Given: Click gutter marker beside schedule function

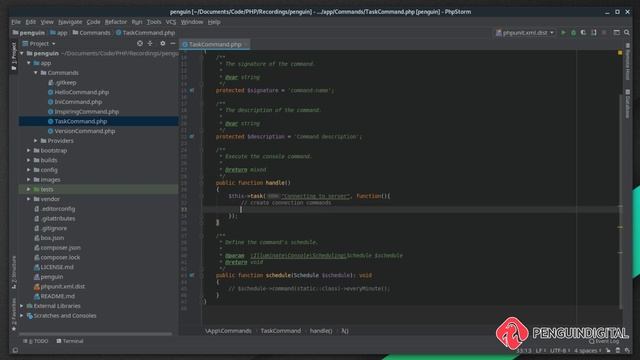Looking at the screenshot, I should (192, 276).
